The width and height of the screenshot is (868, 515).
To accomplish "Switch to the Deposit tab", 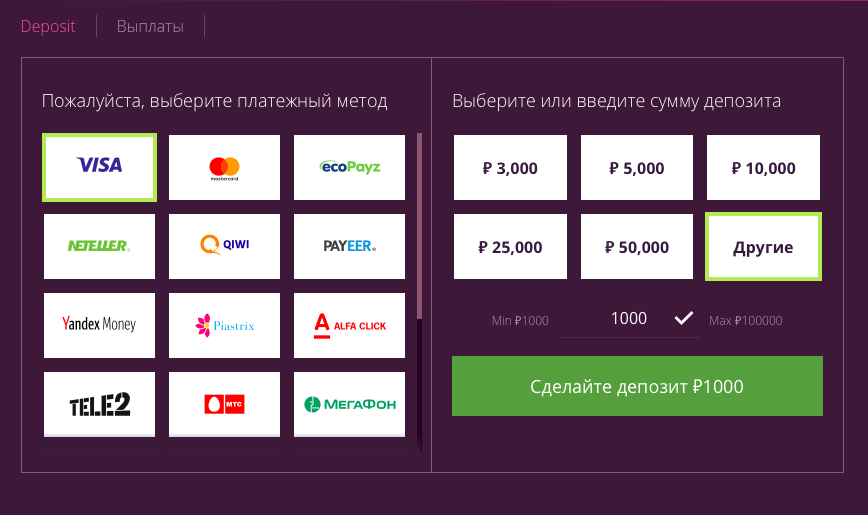I will [48, 26].
